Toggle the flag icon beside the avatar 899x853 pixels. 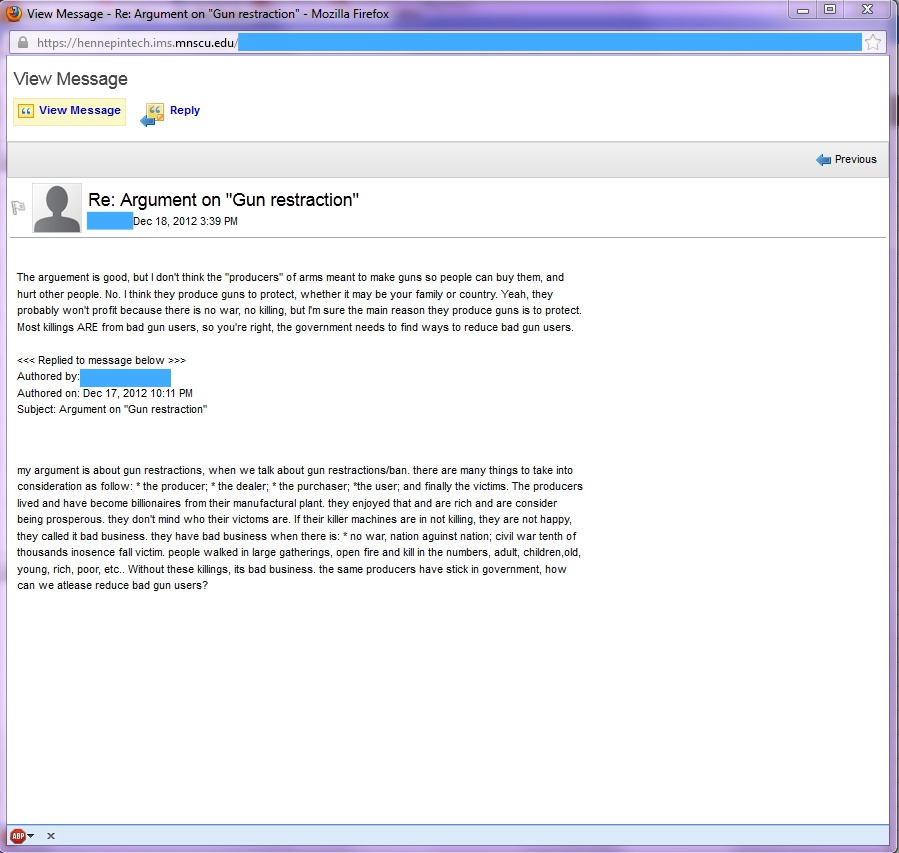tap(18, 208)
